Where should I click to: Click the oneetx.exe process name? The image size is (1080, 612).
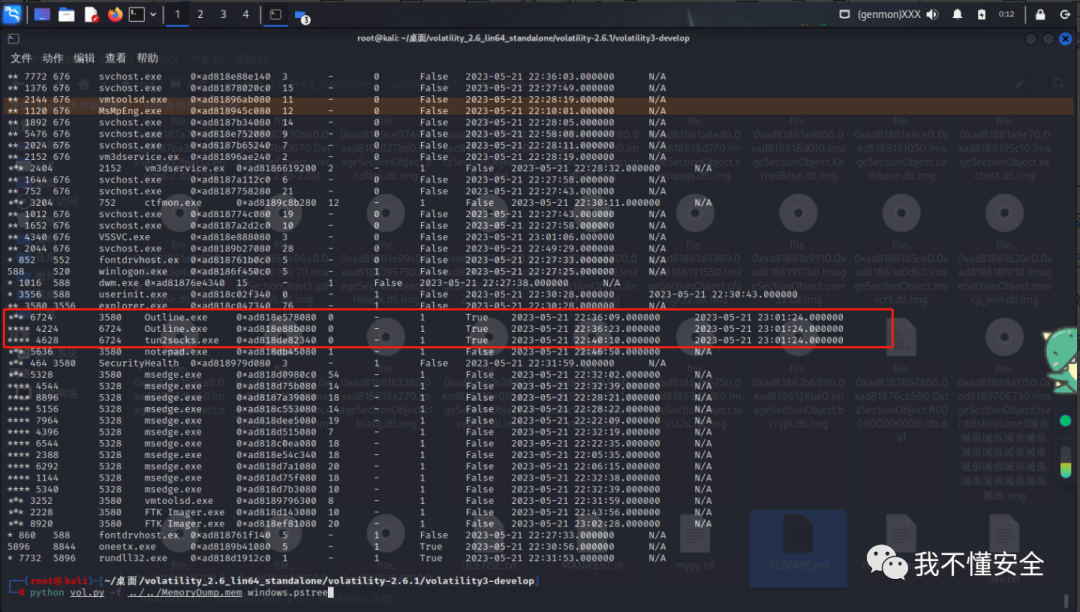pos(127,547)
